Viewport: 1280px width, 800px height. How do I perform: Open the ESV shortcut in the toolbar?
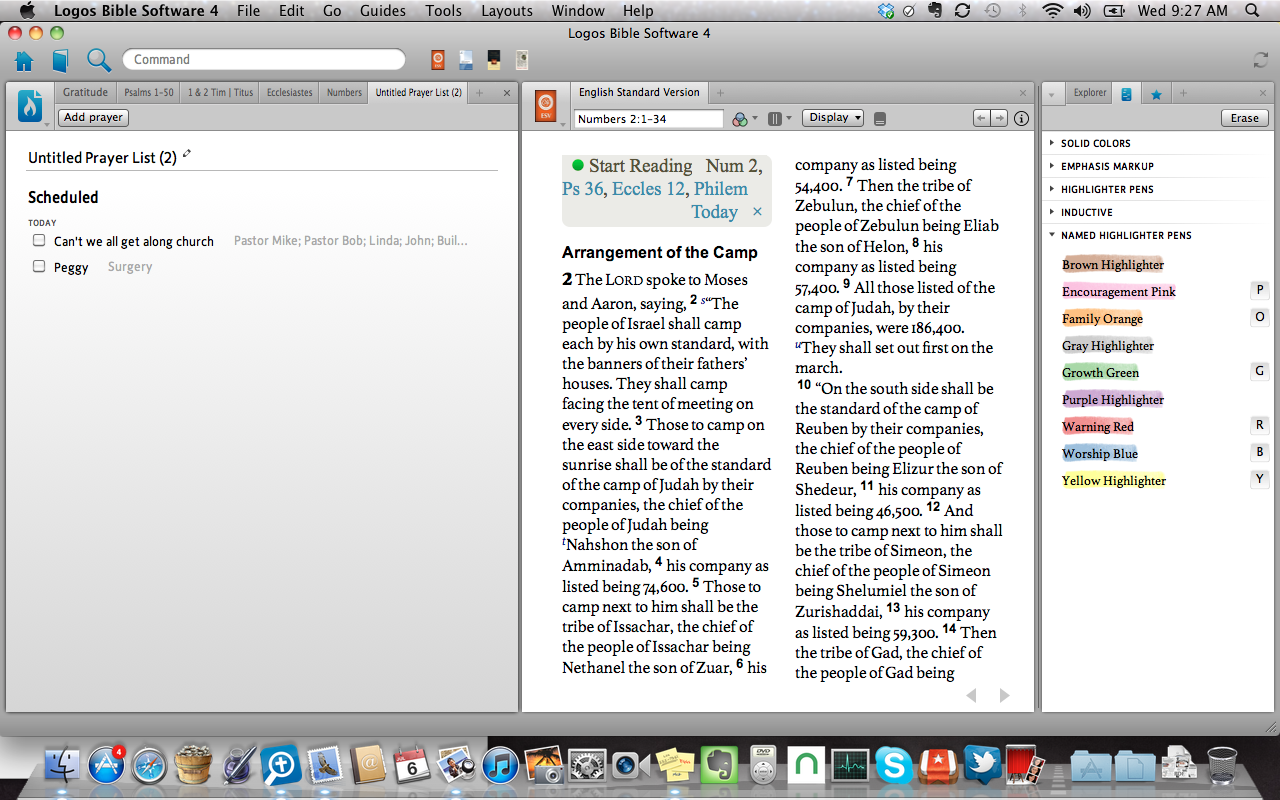click(437, 60)
